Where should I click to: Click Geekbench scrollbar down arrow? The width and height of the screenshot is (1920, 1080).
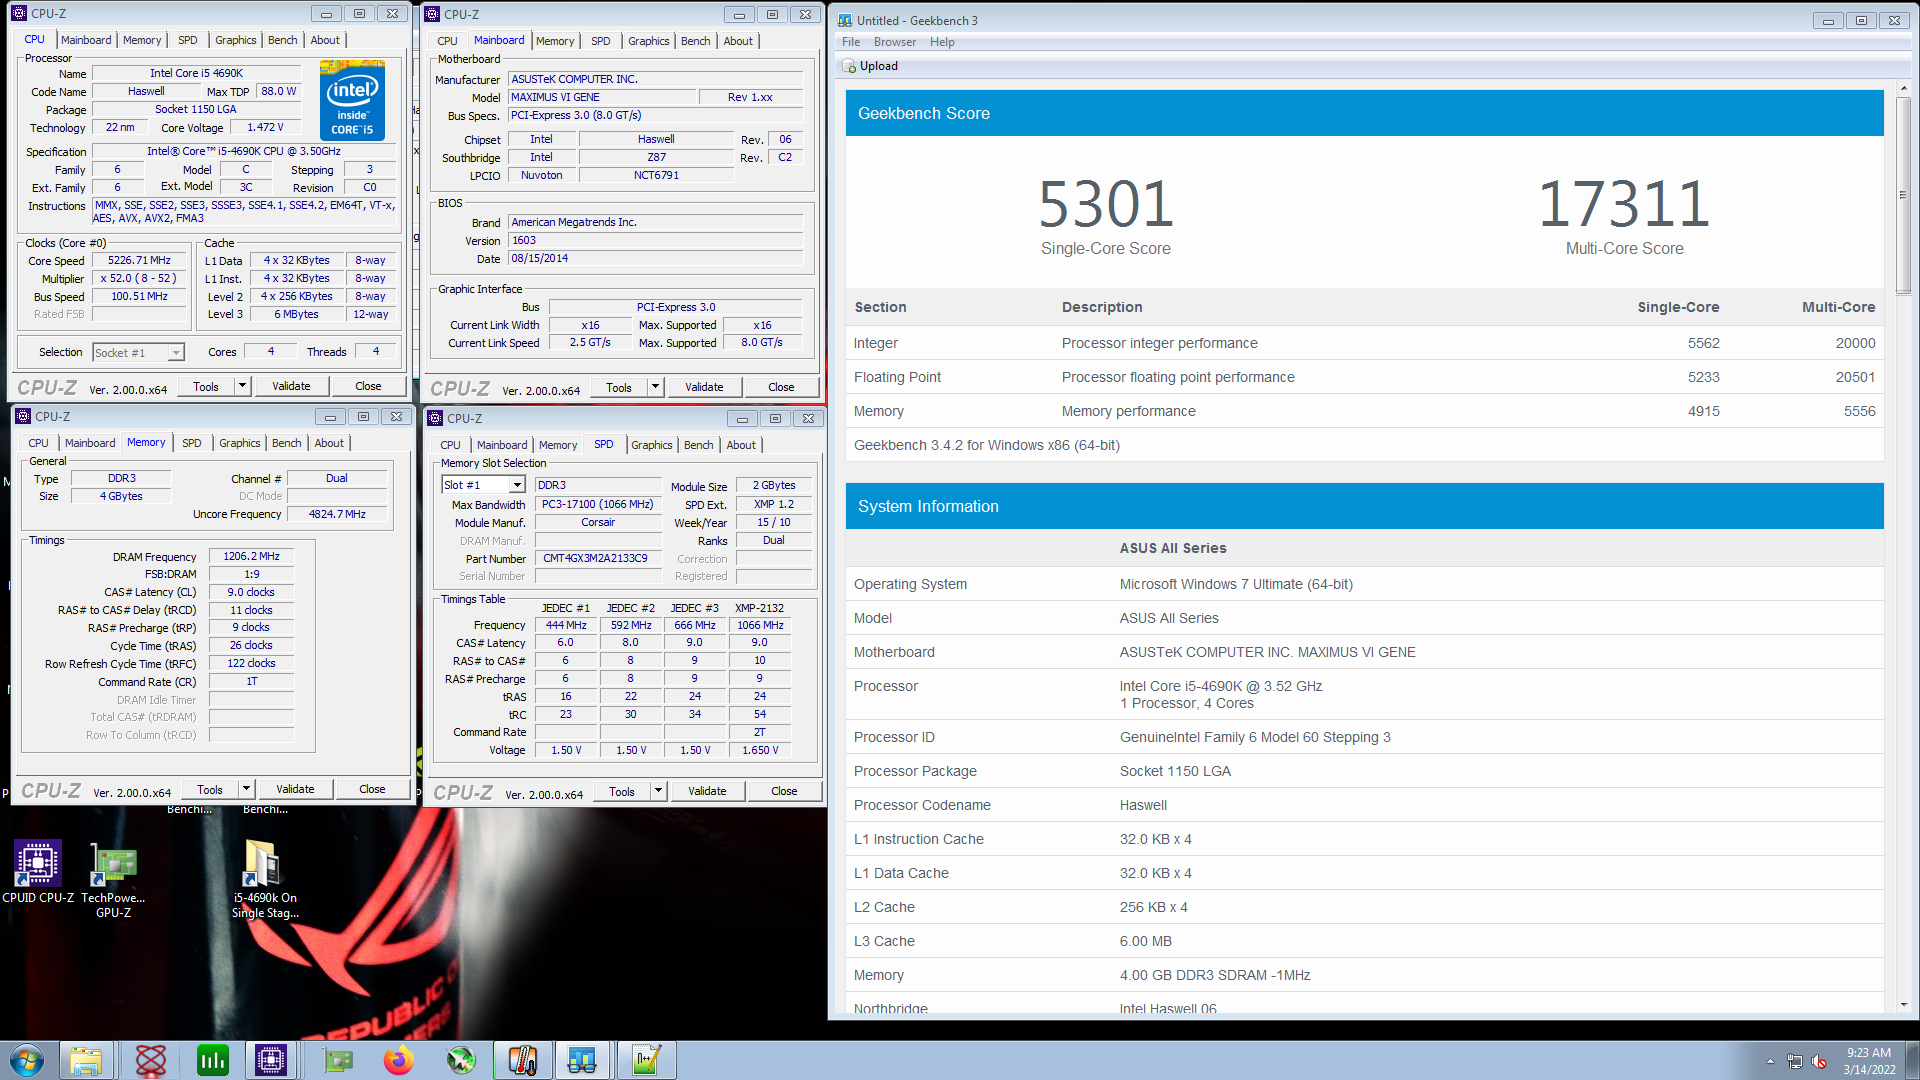point(1903,1005)
